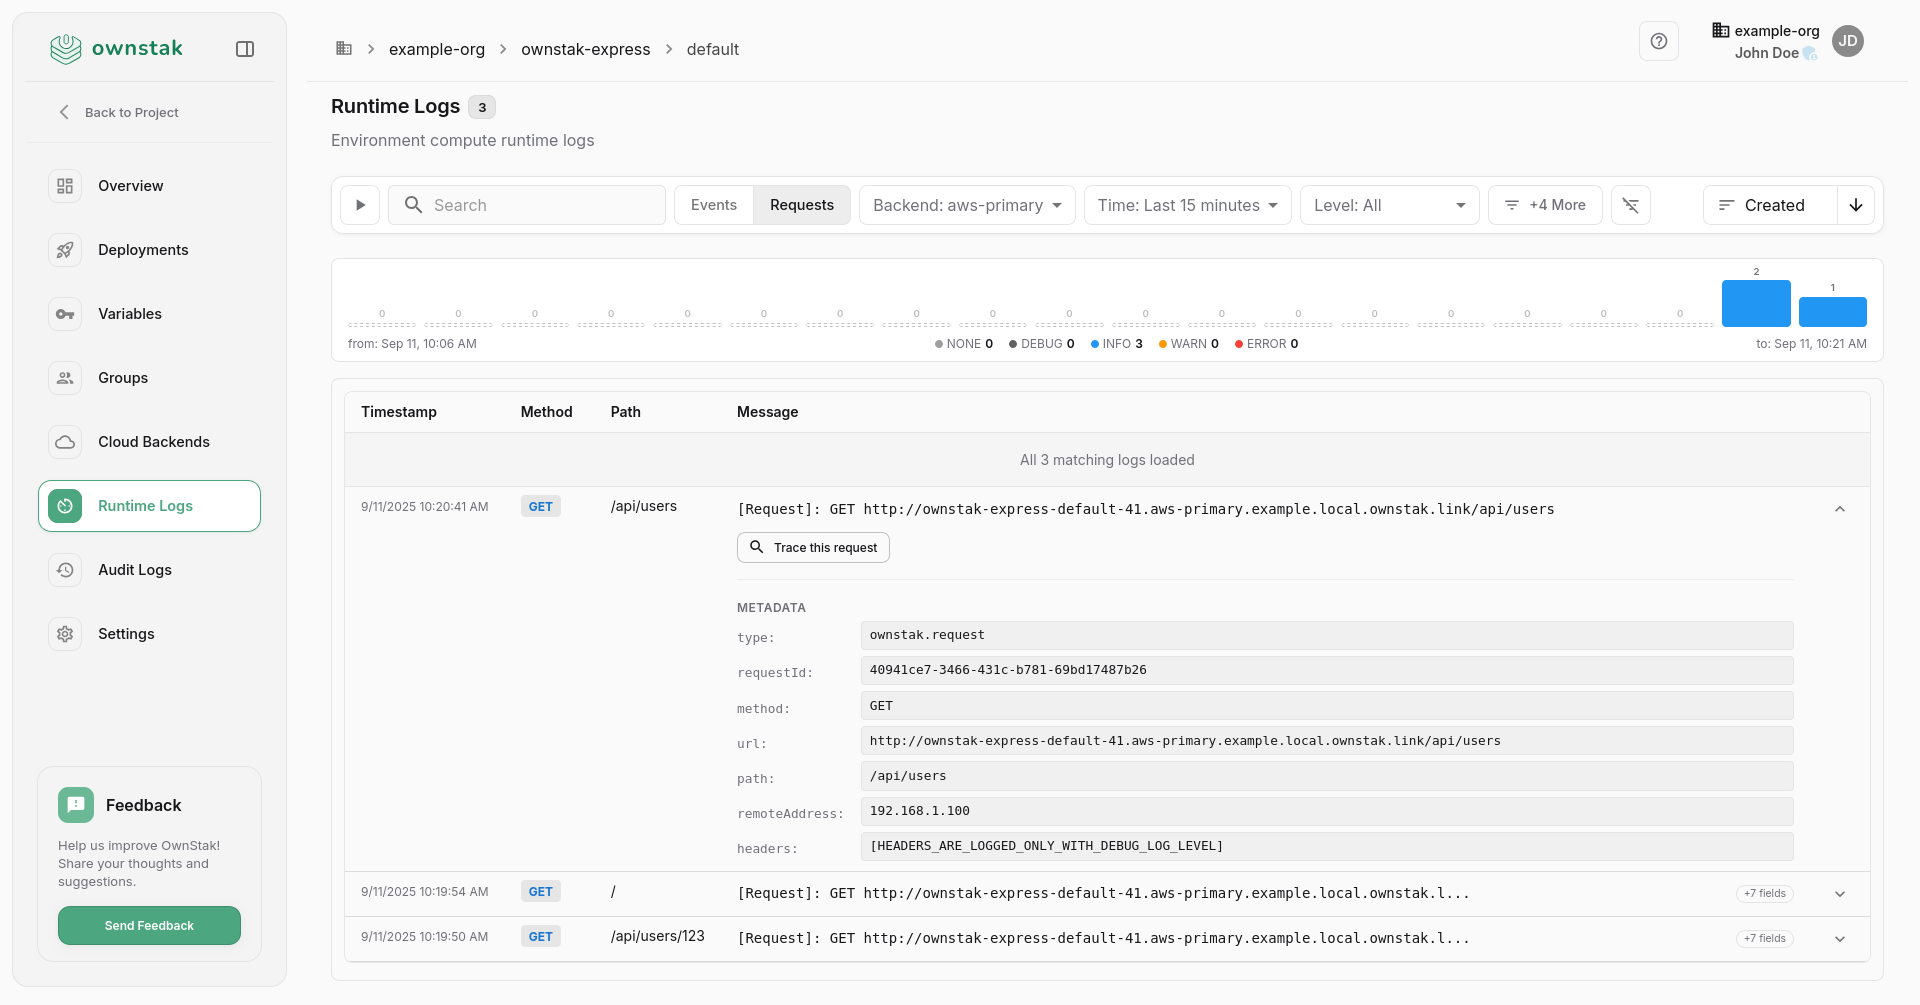The width and height of the screenshot is (1920, 1005).
Task: Open Audit Logs in sidebar
Action: point(134,570)
